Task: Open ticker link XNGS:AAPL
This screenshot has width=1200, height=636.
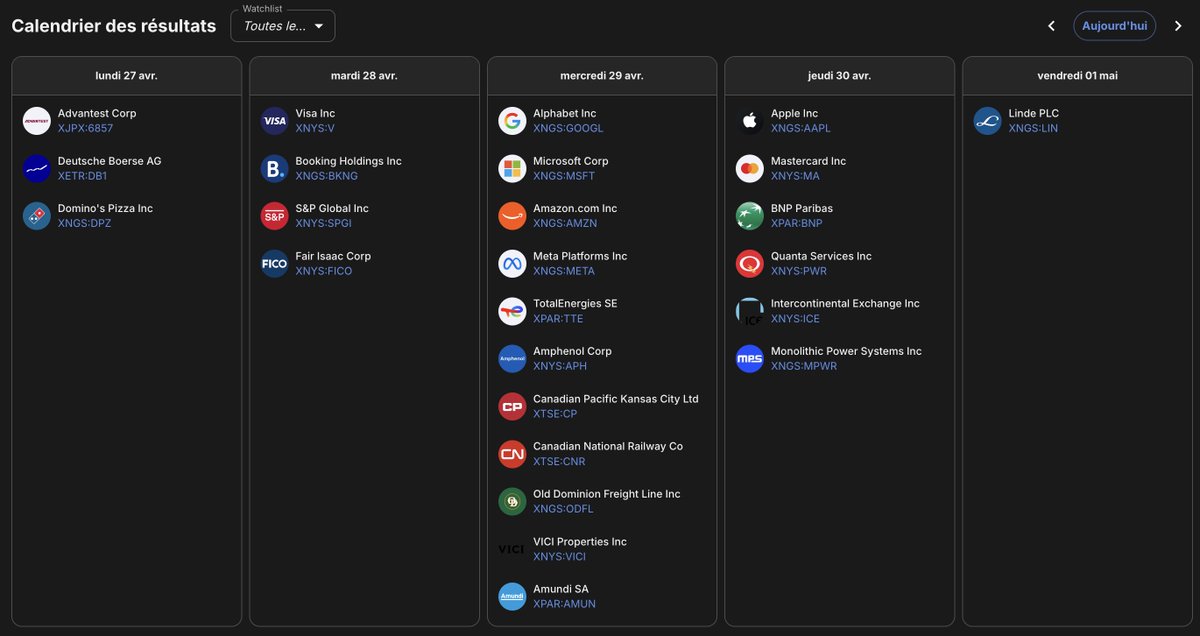Action: tap(801, 129)
